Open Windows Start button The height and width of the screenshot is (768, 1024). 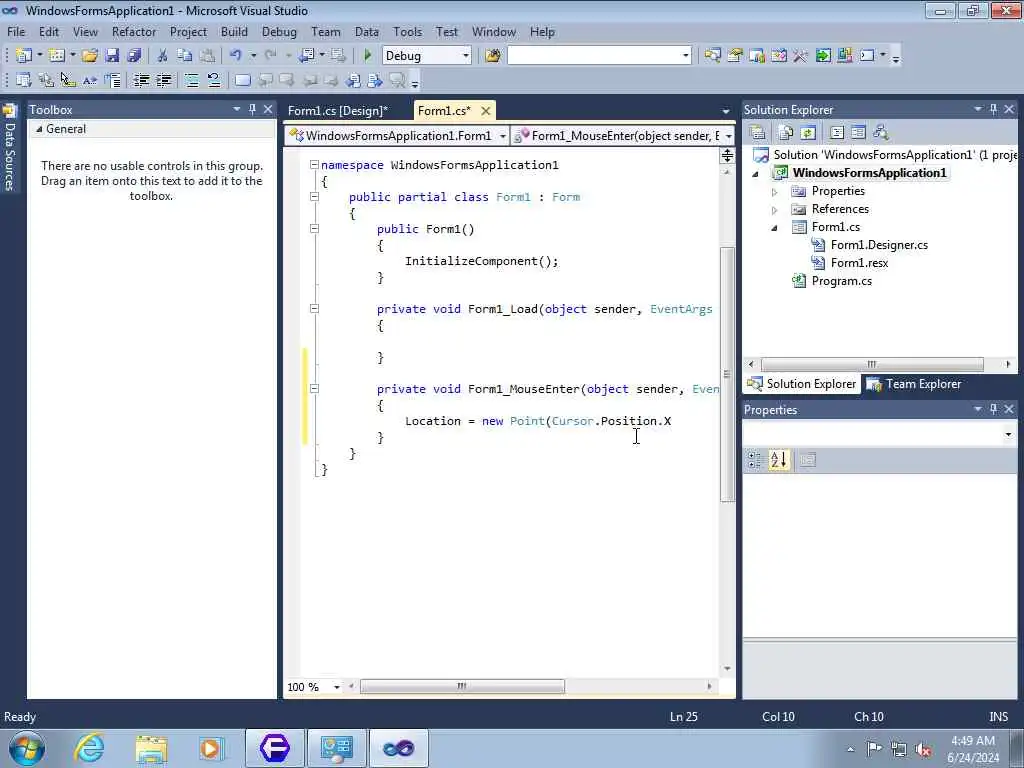[x=26, y=748]
